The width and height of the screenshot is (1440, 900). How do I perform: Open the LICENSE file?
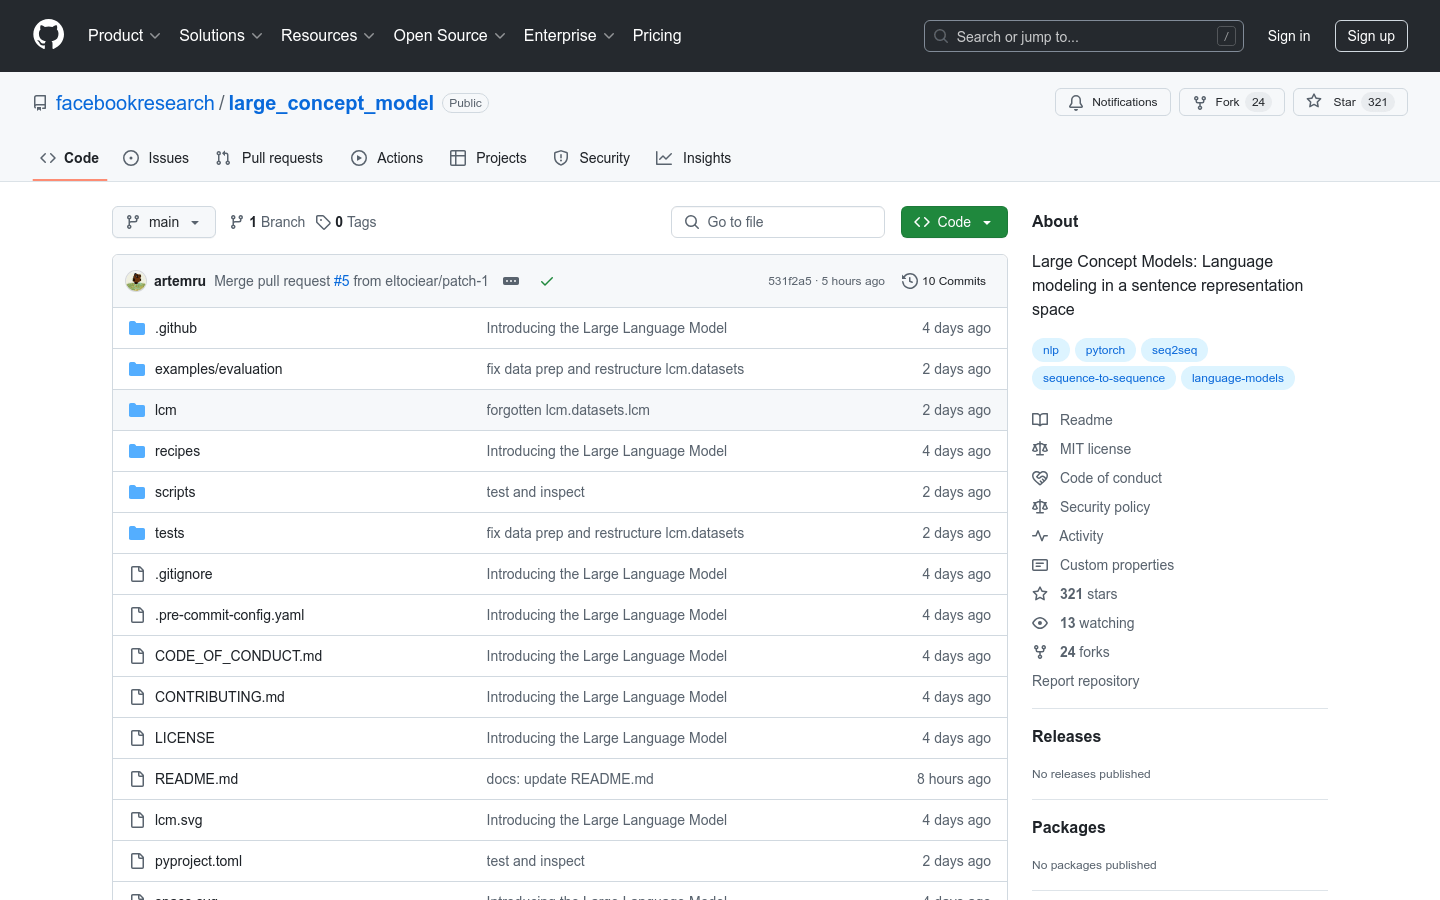(x=185, y=738)
